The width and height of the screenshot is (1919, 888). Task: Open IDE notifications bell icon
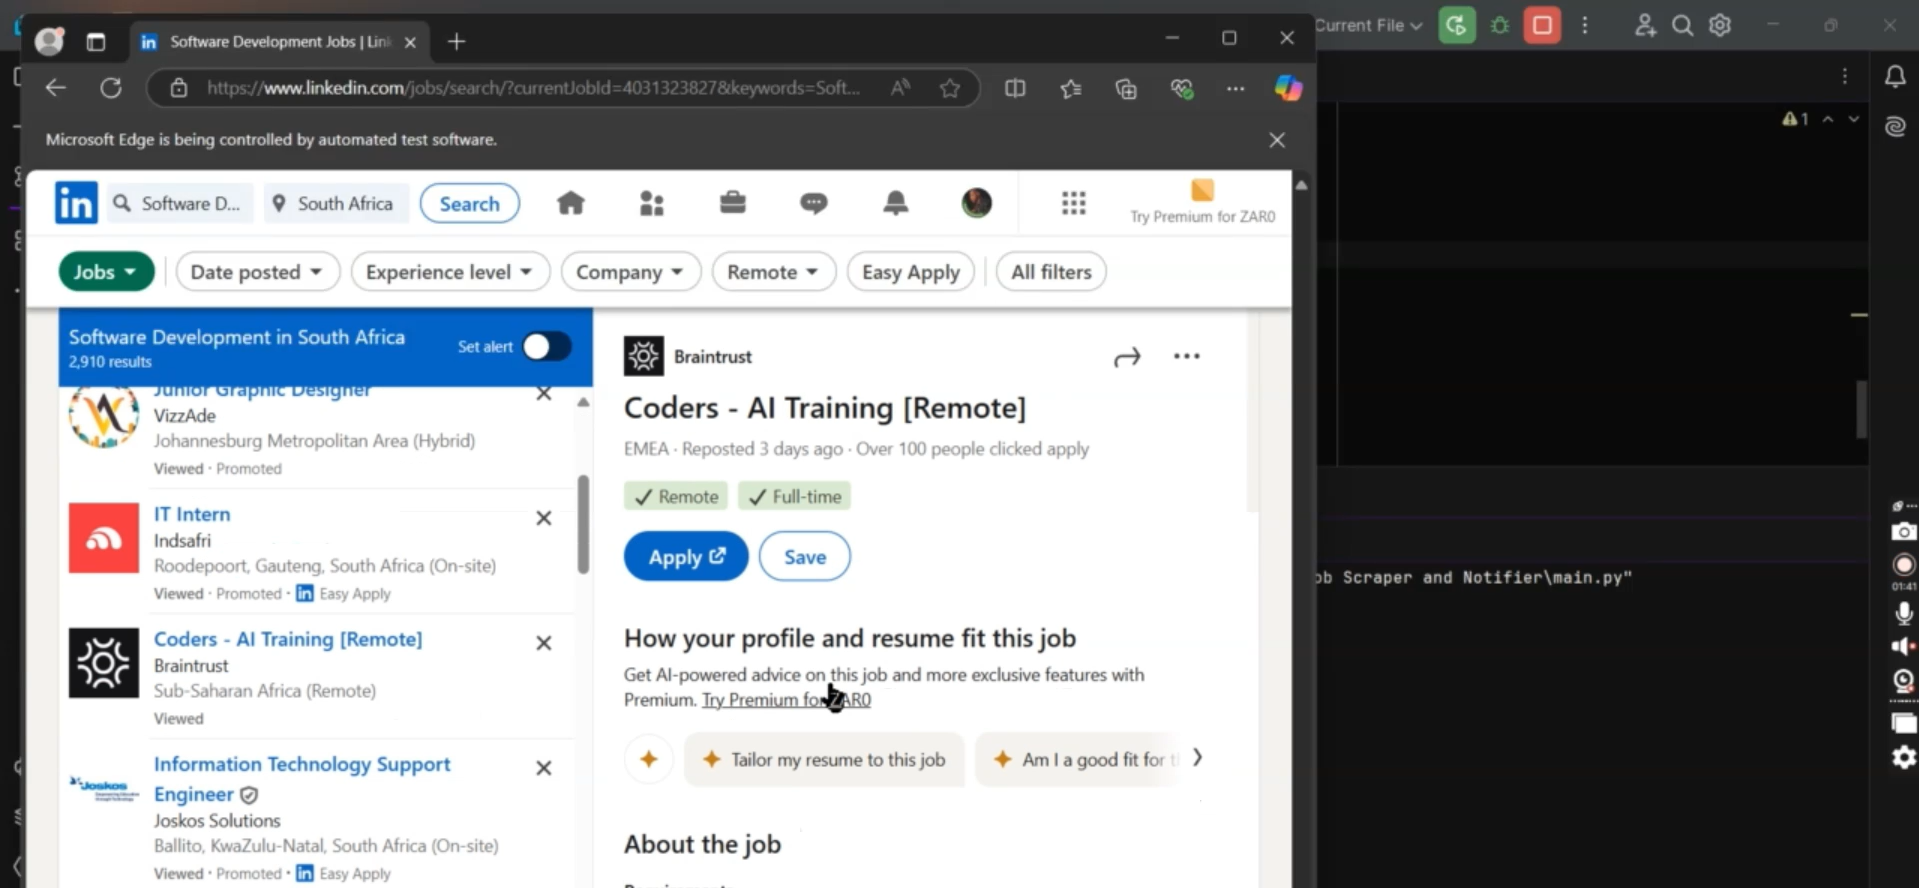1895,76
